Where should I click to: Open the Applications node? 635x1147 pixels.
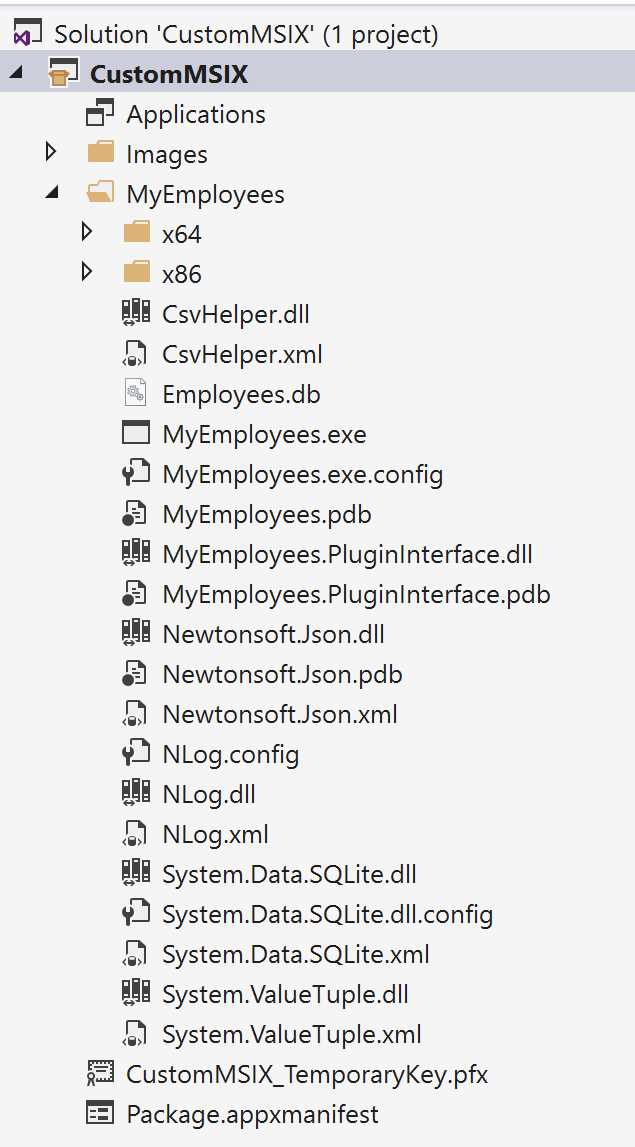(195, 113)
